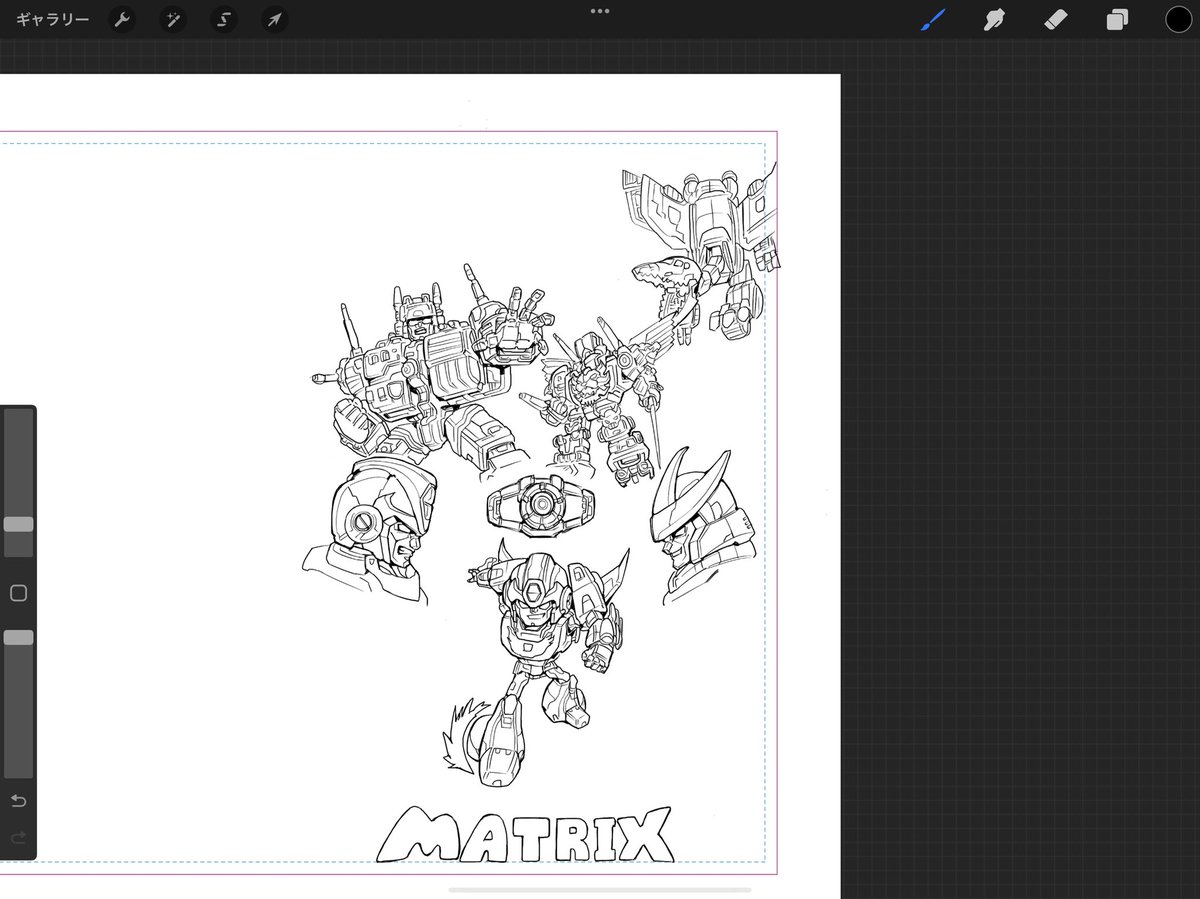Tap the three-dot multitasking menu at top
The image size is (1200, 899).
tap(600, 11)
